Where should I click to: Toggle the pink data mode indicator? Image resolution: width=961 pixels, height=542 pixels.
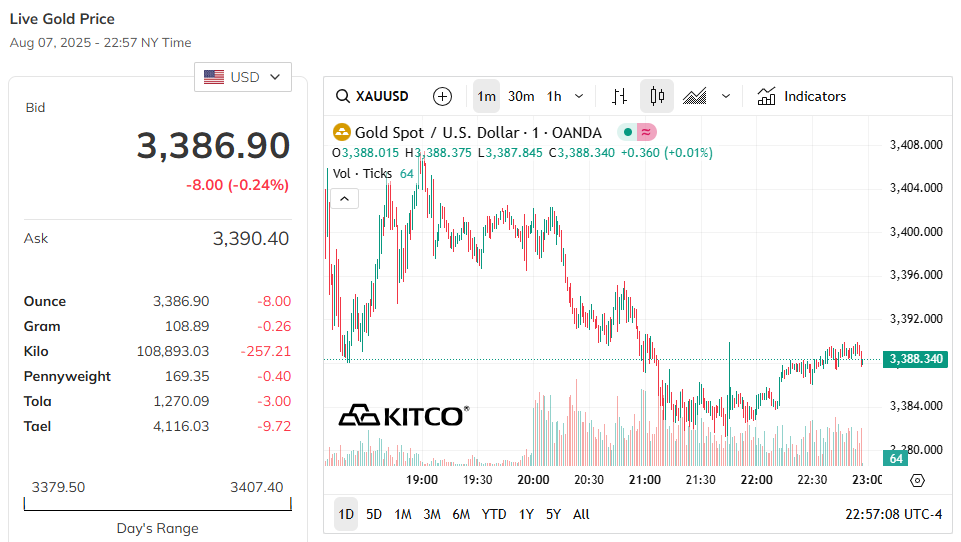point(646,132)
